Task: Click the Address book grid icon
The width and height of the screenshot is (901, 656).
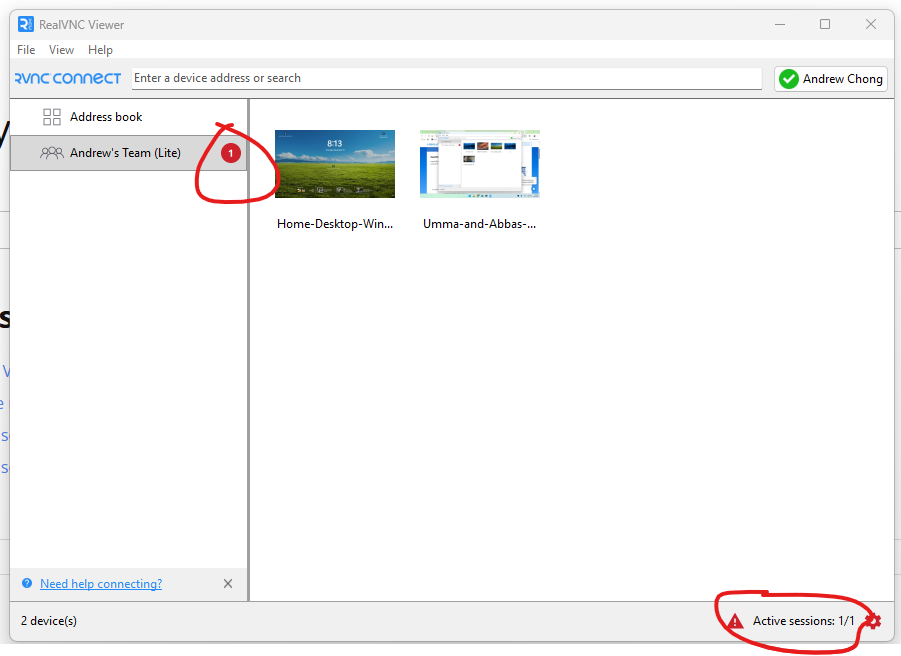Action: pyautogui.click(x=52, y=117)
